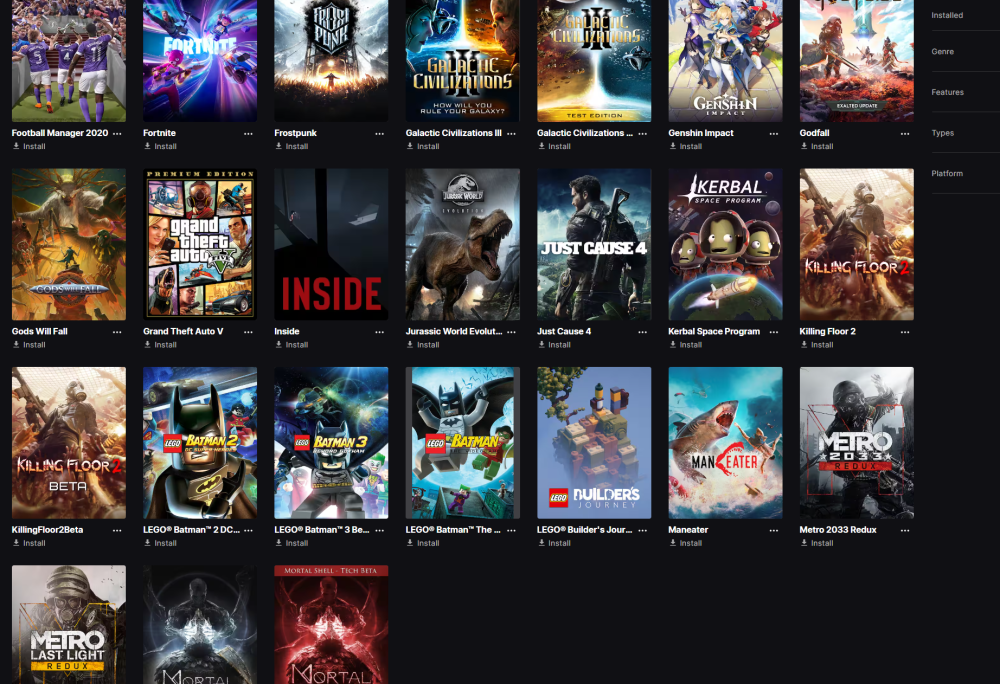Click the ellipsis icon for Maneater

pos(774,531)
